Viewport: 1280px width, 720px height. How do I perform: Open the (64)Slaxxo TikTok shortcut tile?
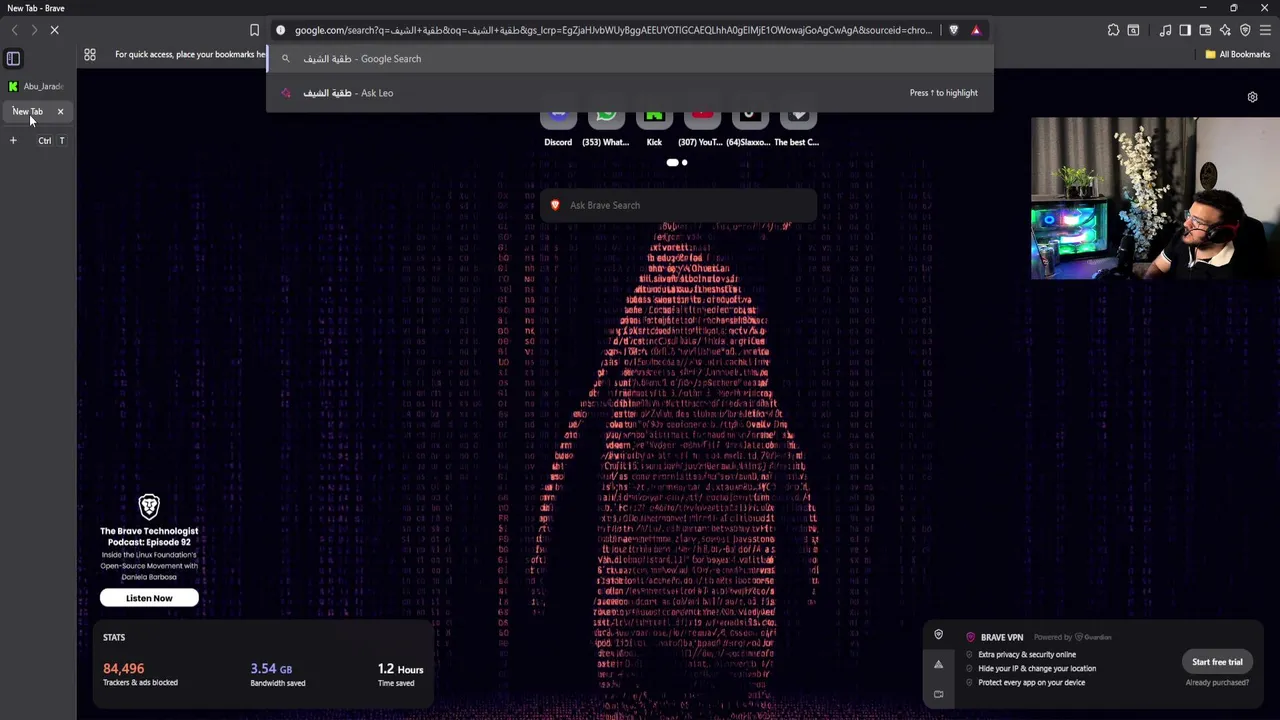click(x=749, y=129)
